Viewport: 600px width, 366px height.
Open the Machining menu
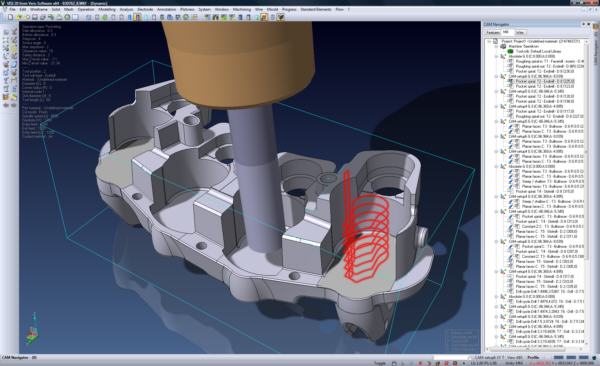click(x=242, y=9)
